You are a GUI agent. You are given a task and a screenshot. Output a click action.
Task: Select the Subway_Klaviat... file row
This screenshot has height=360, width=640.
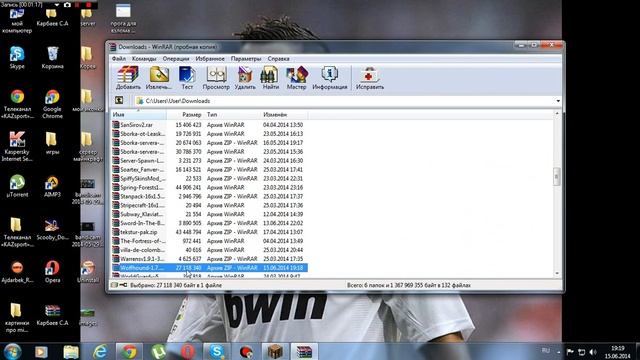click(x=209, y=214)
